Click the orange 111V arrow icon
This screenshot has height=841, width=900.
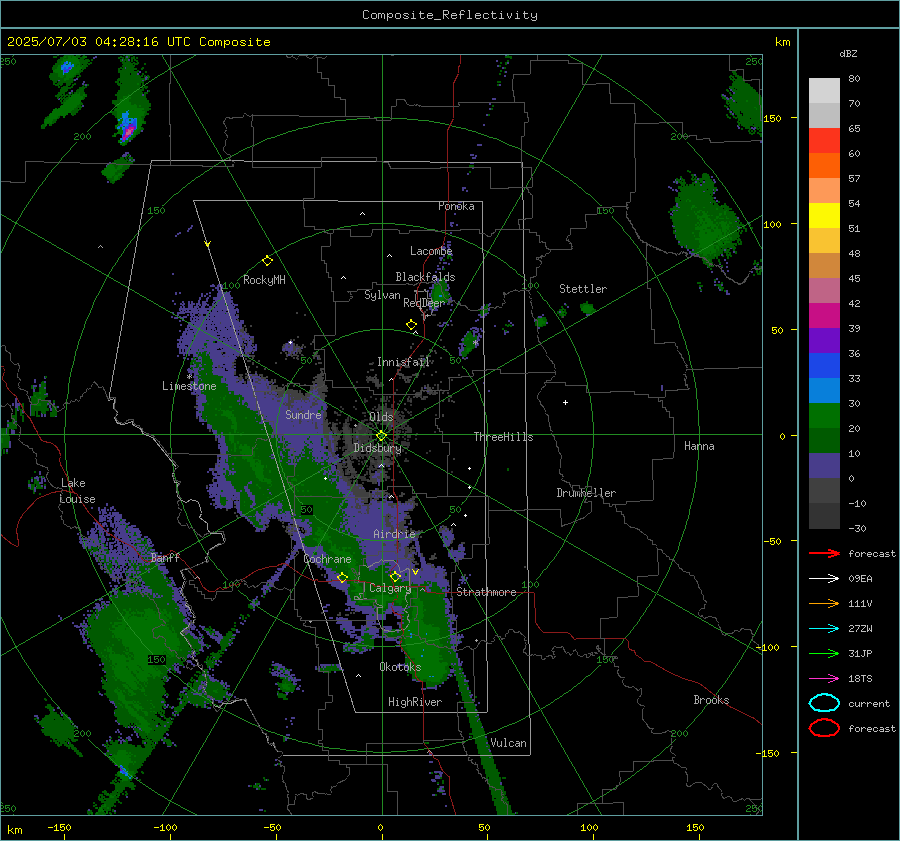pos(824,603)
